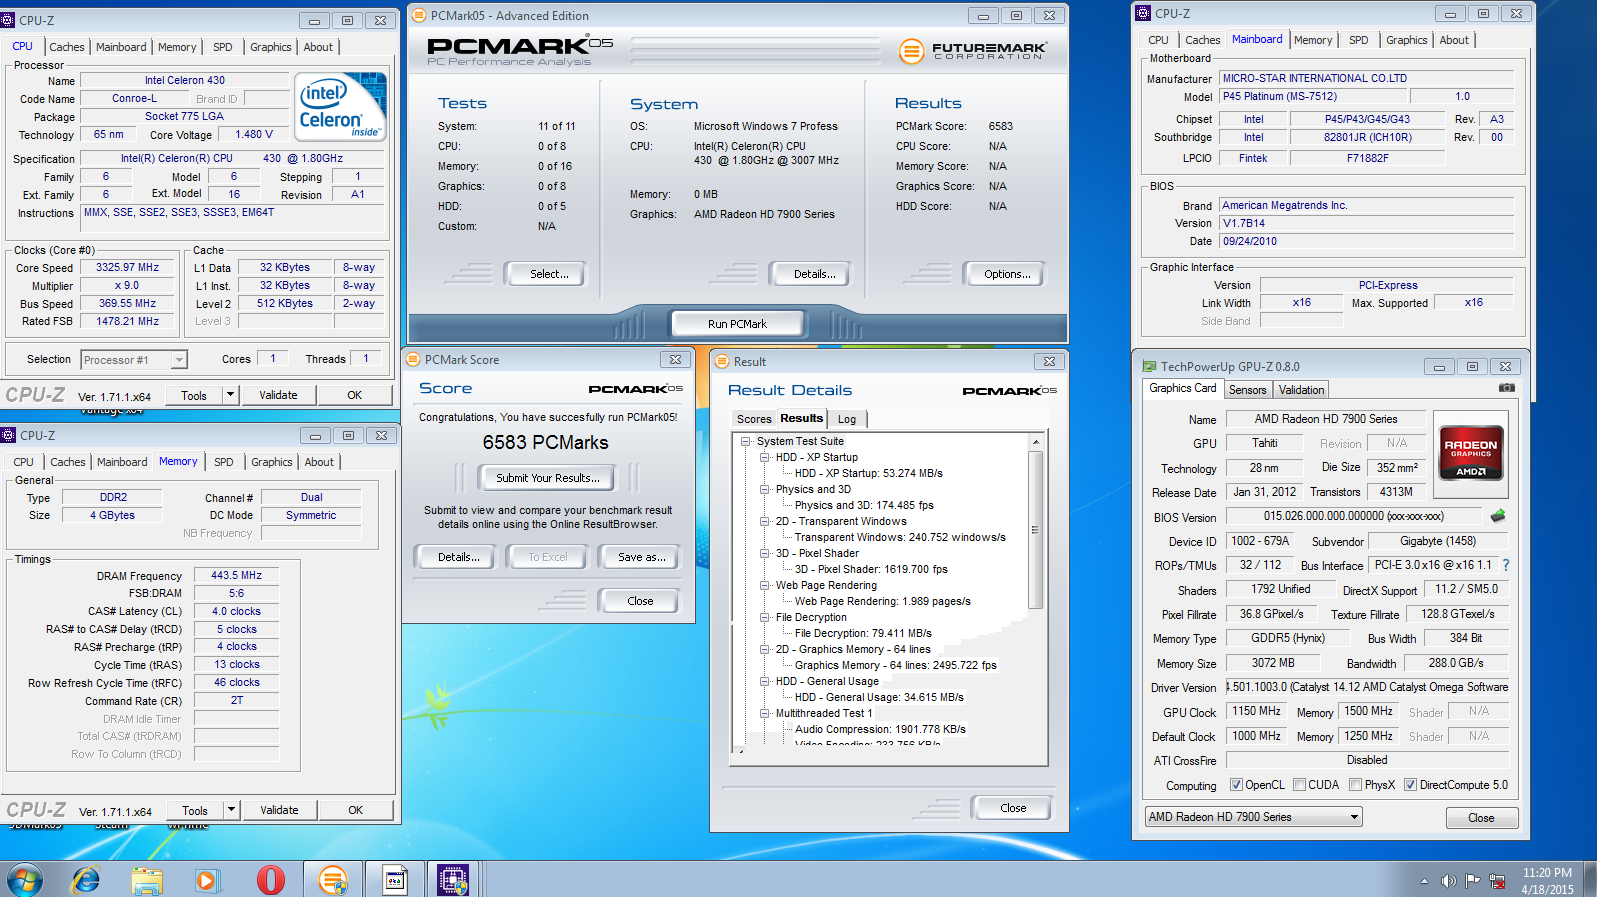This screenshot has height=897, width=1597.
Task: Click Details... button in PCMark Score dialog
Action: click(458, 557)
